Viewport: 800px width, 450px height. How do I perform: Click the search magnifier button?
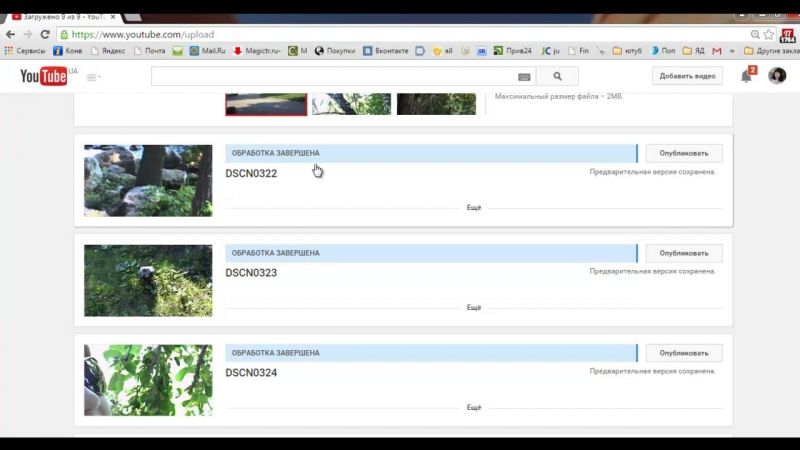(557, 77)
